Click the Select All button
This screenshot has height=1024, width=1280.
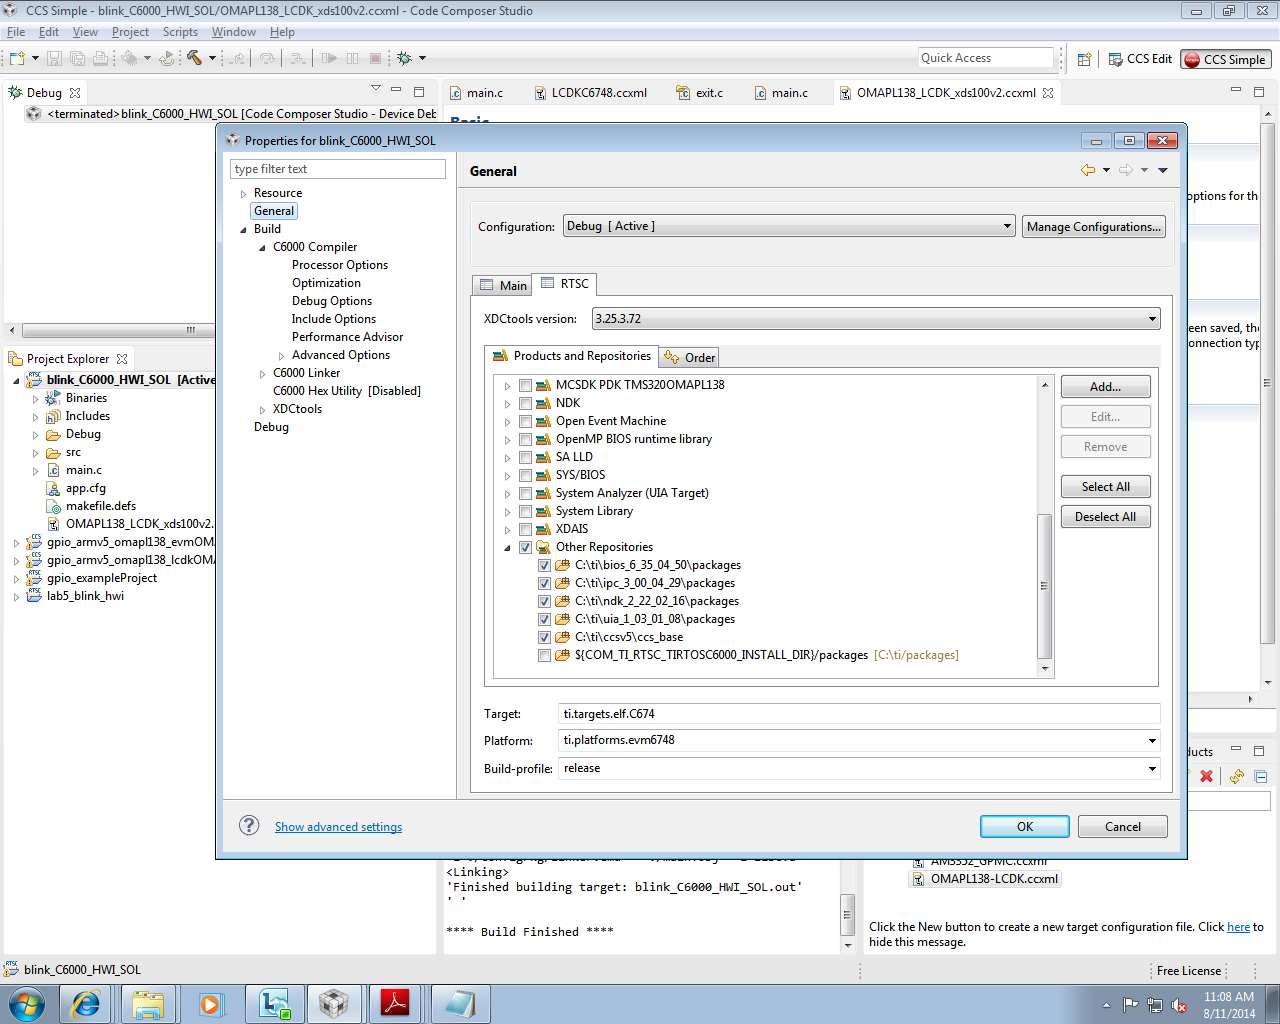[x=1106, y=487]
